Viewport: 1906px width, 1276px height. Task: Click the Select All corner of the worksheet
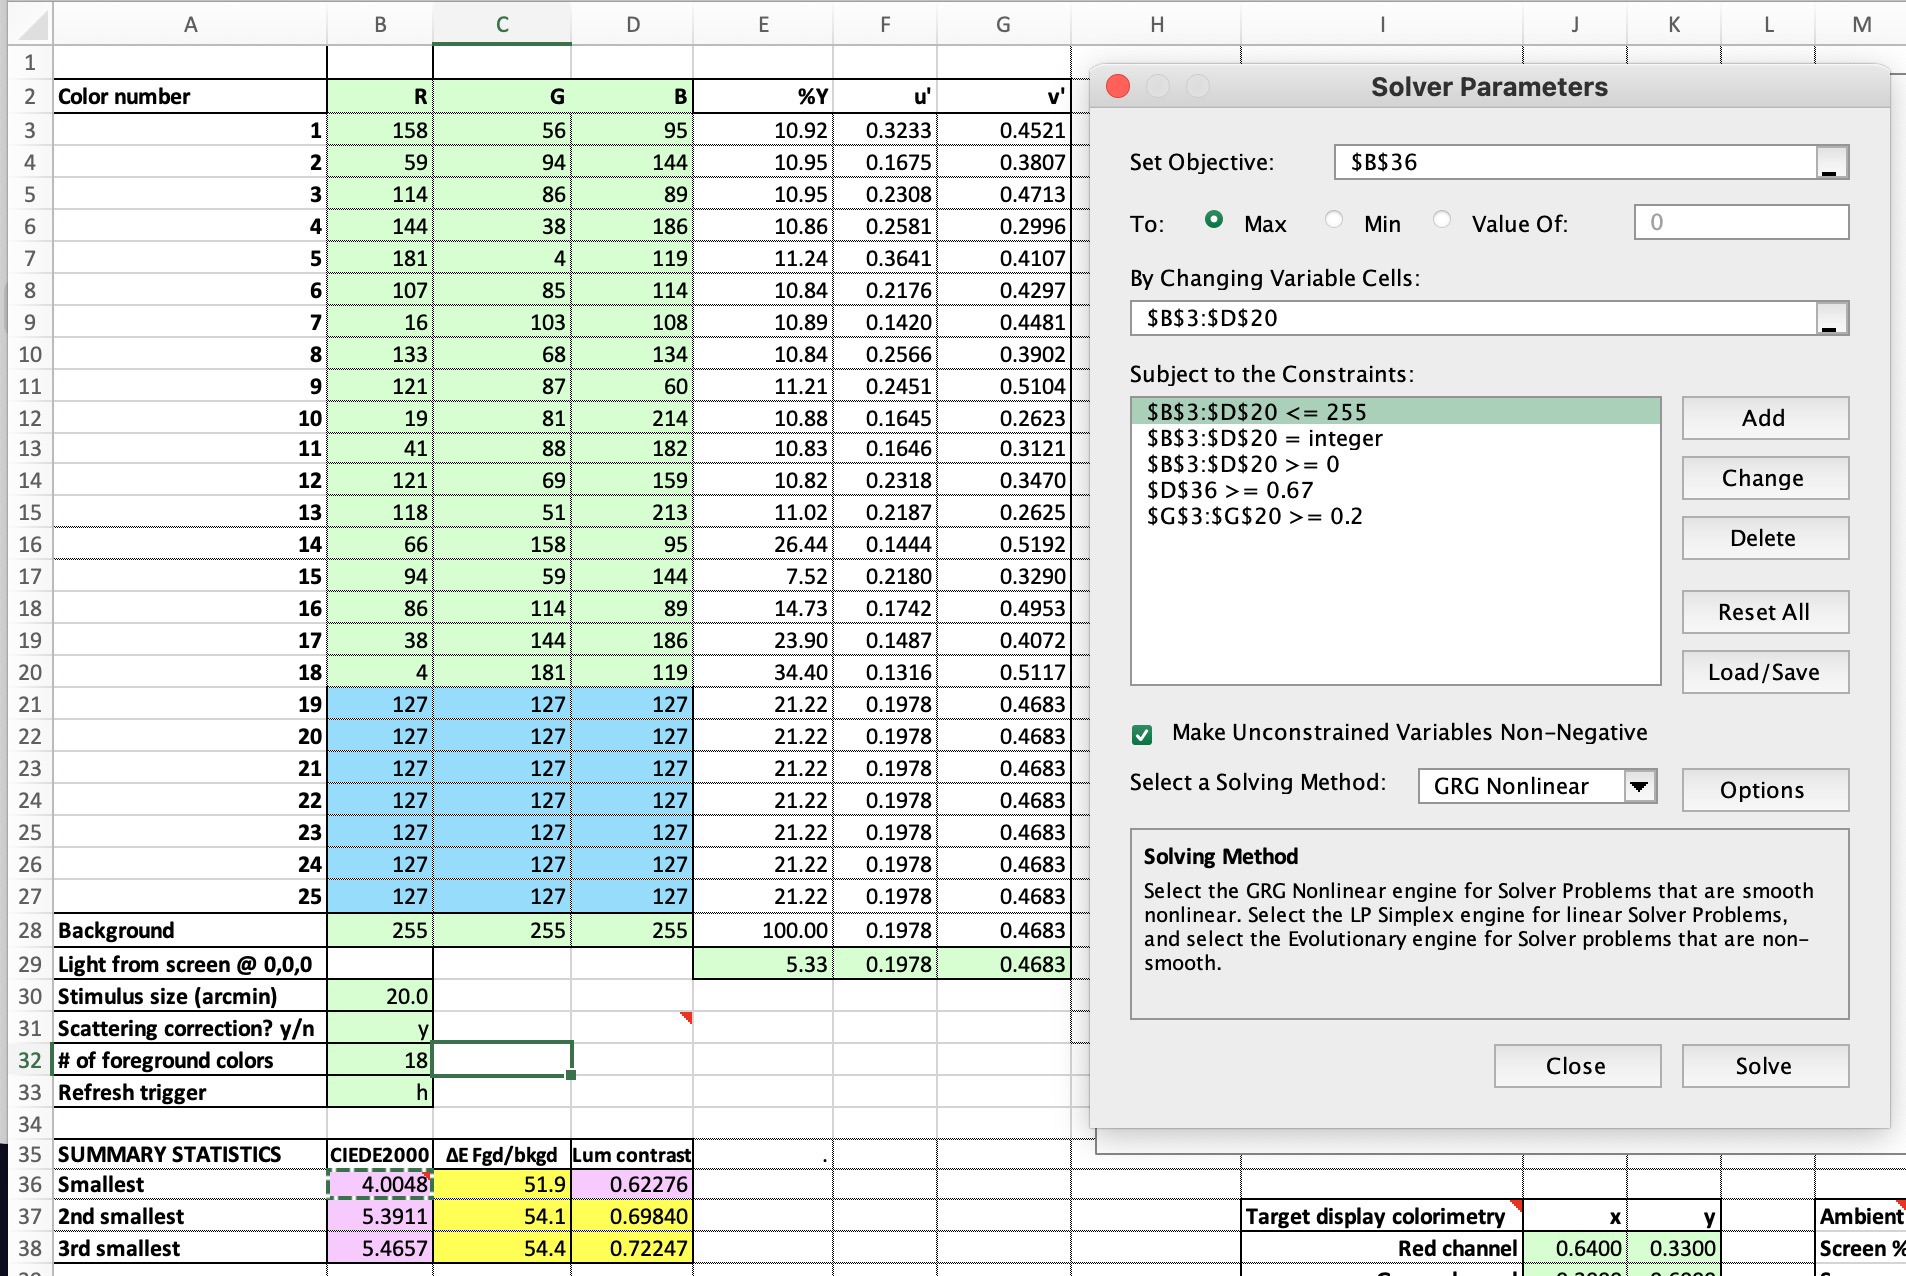point(29,23)
